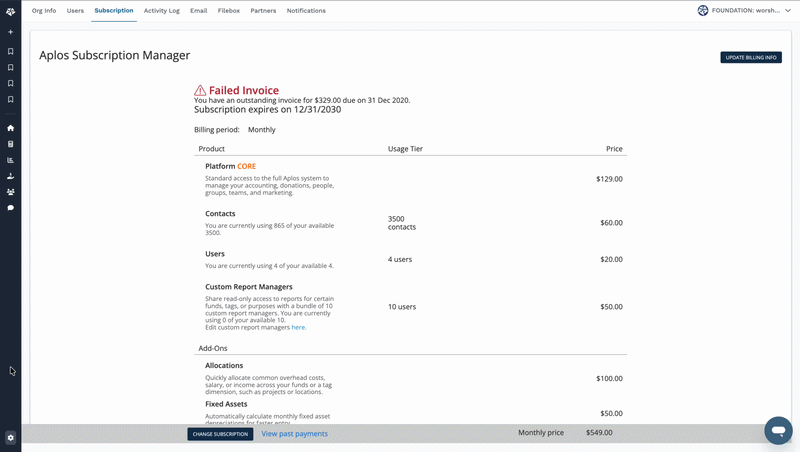800x452 pixels.
Task: Open the live chat bubble widget
Action: (778, 430)
